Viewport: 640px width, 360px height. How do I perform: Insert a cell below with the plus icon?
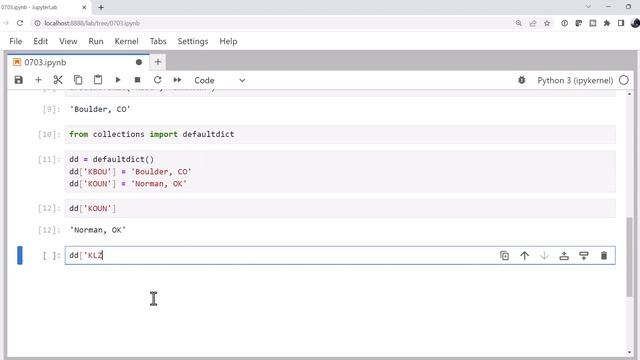point(38,80)
